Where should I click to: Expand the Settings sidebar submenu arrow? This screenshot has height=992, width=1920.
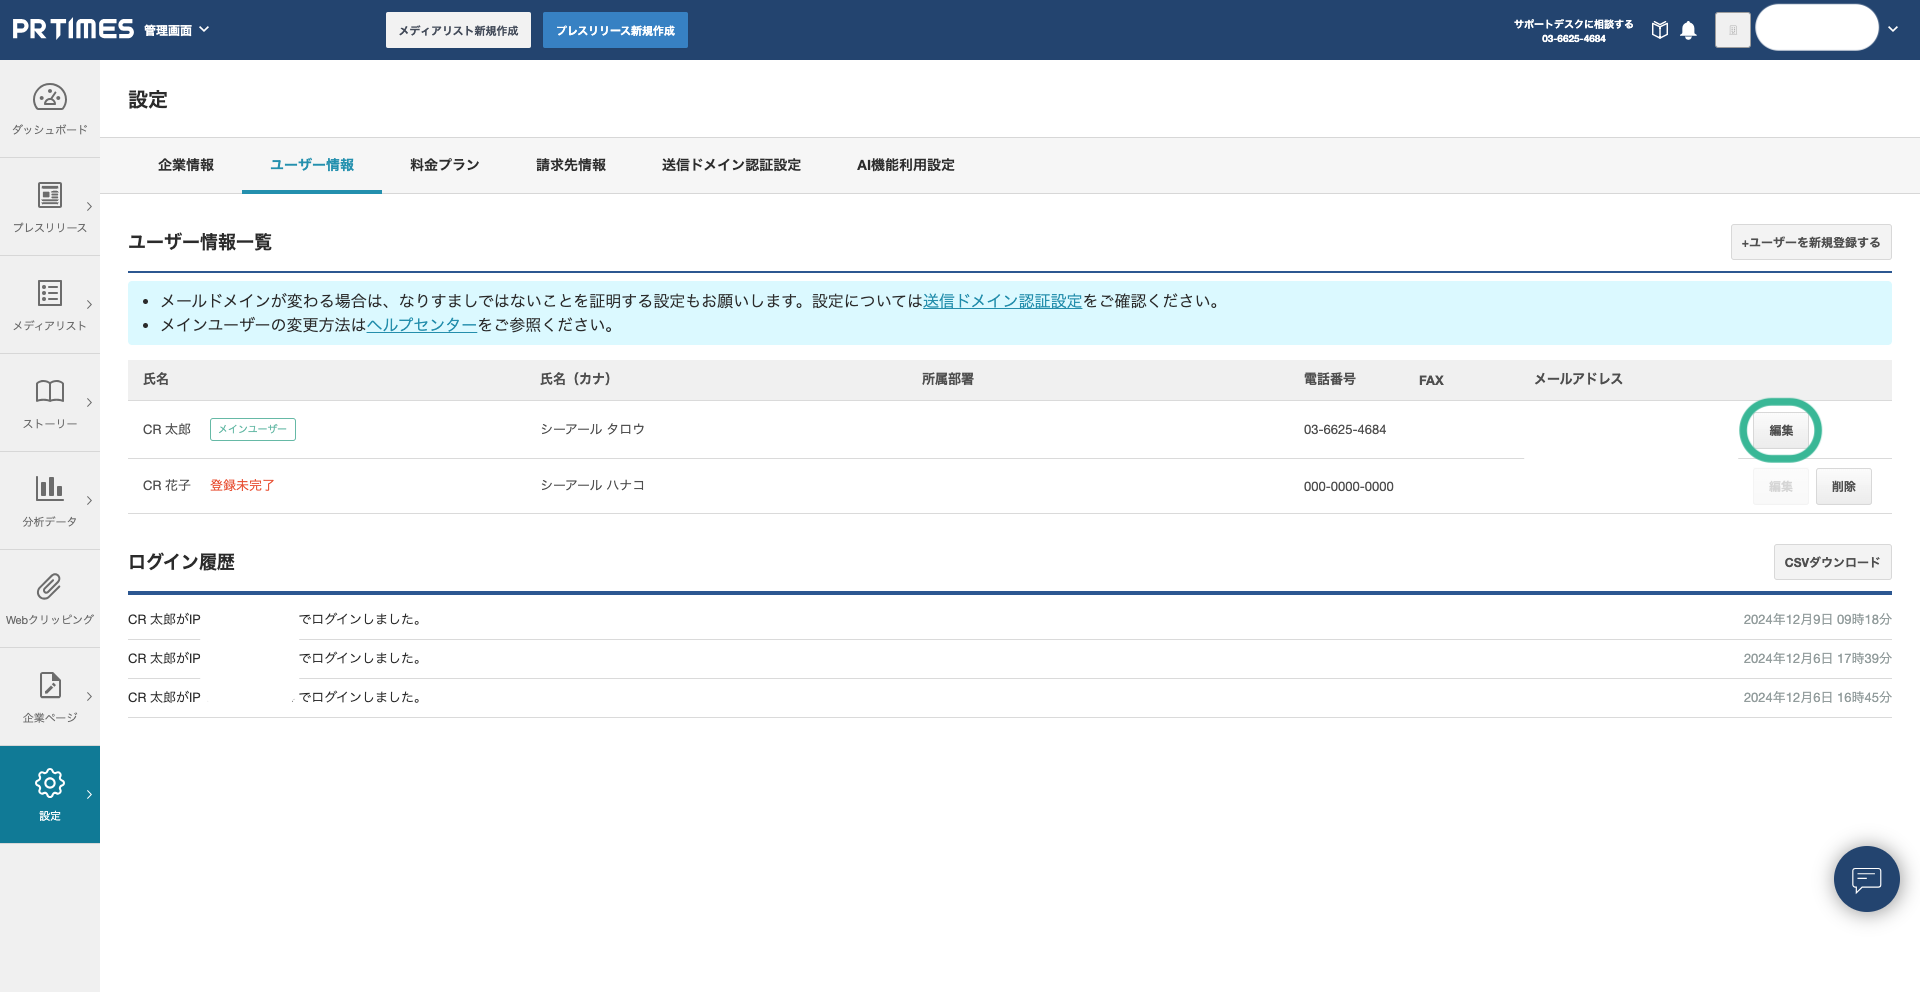pyautogui.click(x=89, y=795)
